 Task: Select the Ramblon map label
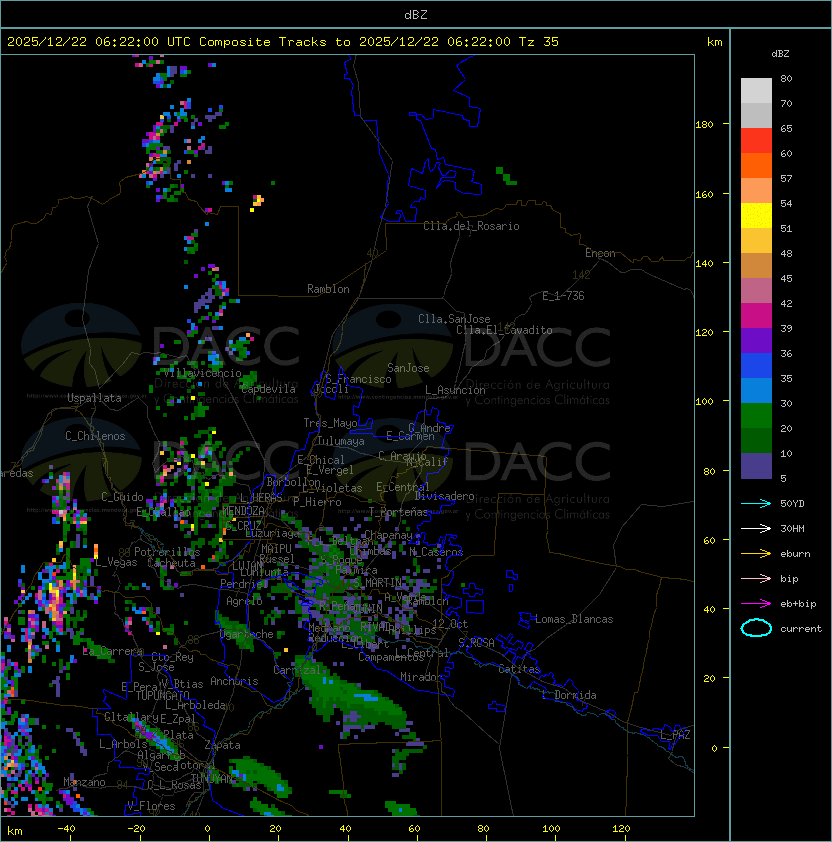click(328, 289)
